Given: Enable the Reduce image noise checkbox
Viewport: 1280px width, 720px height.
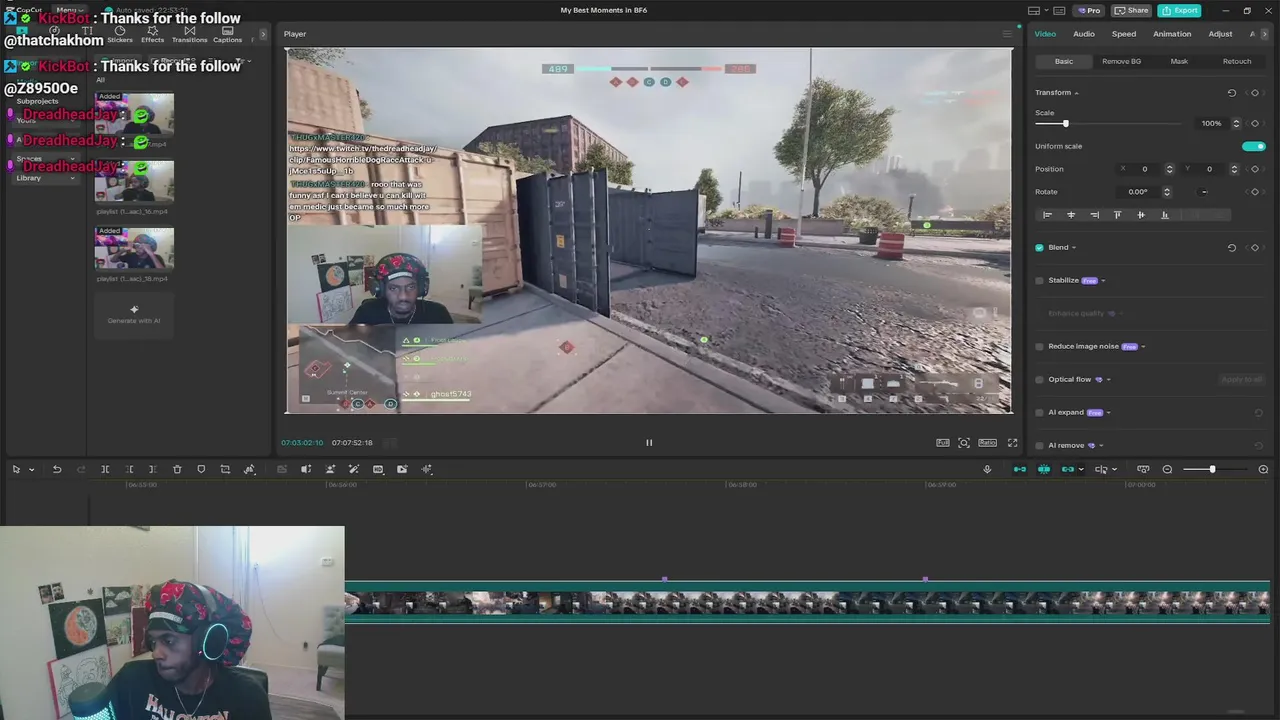Looking at the screenshot, I should coord(1039,347).
